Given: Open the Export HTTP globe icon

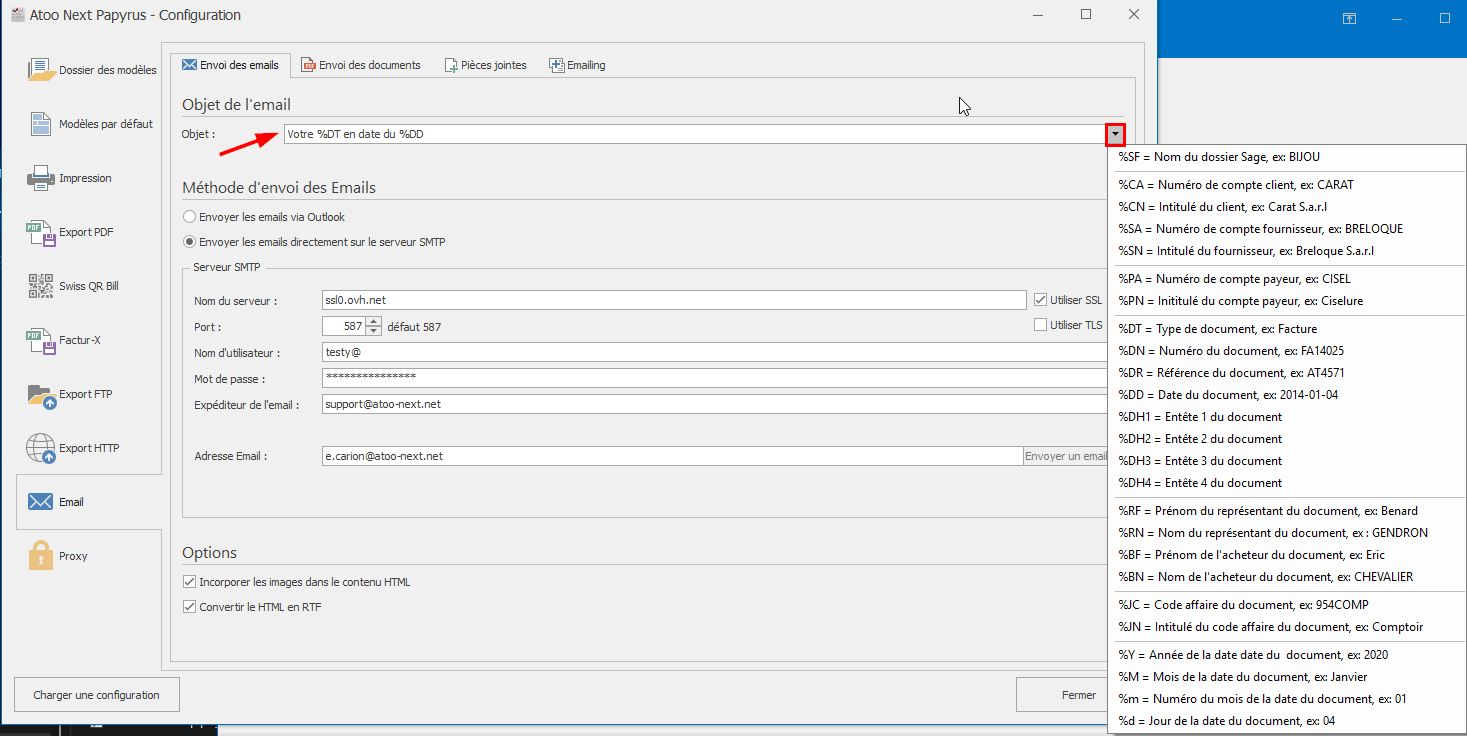Looking at the screenshot, I should pyautogui.click(x=41, y=448).
